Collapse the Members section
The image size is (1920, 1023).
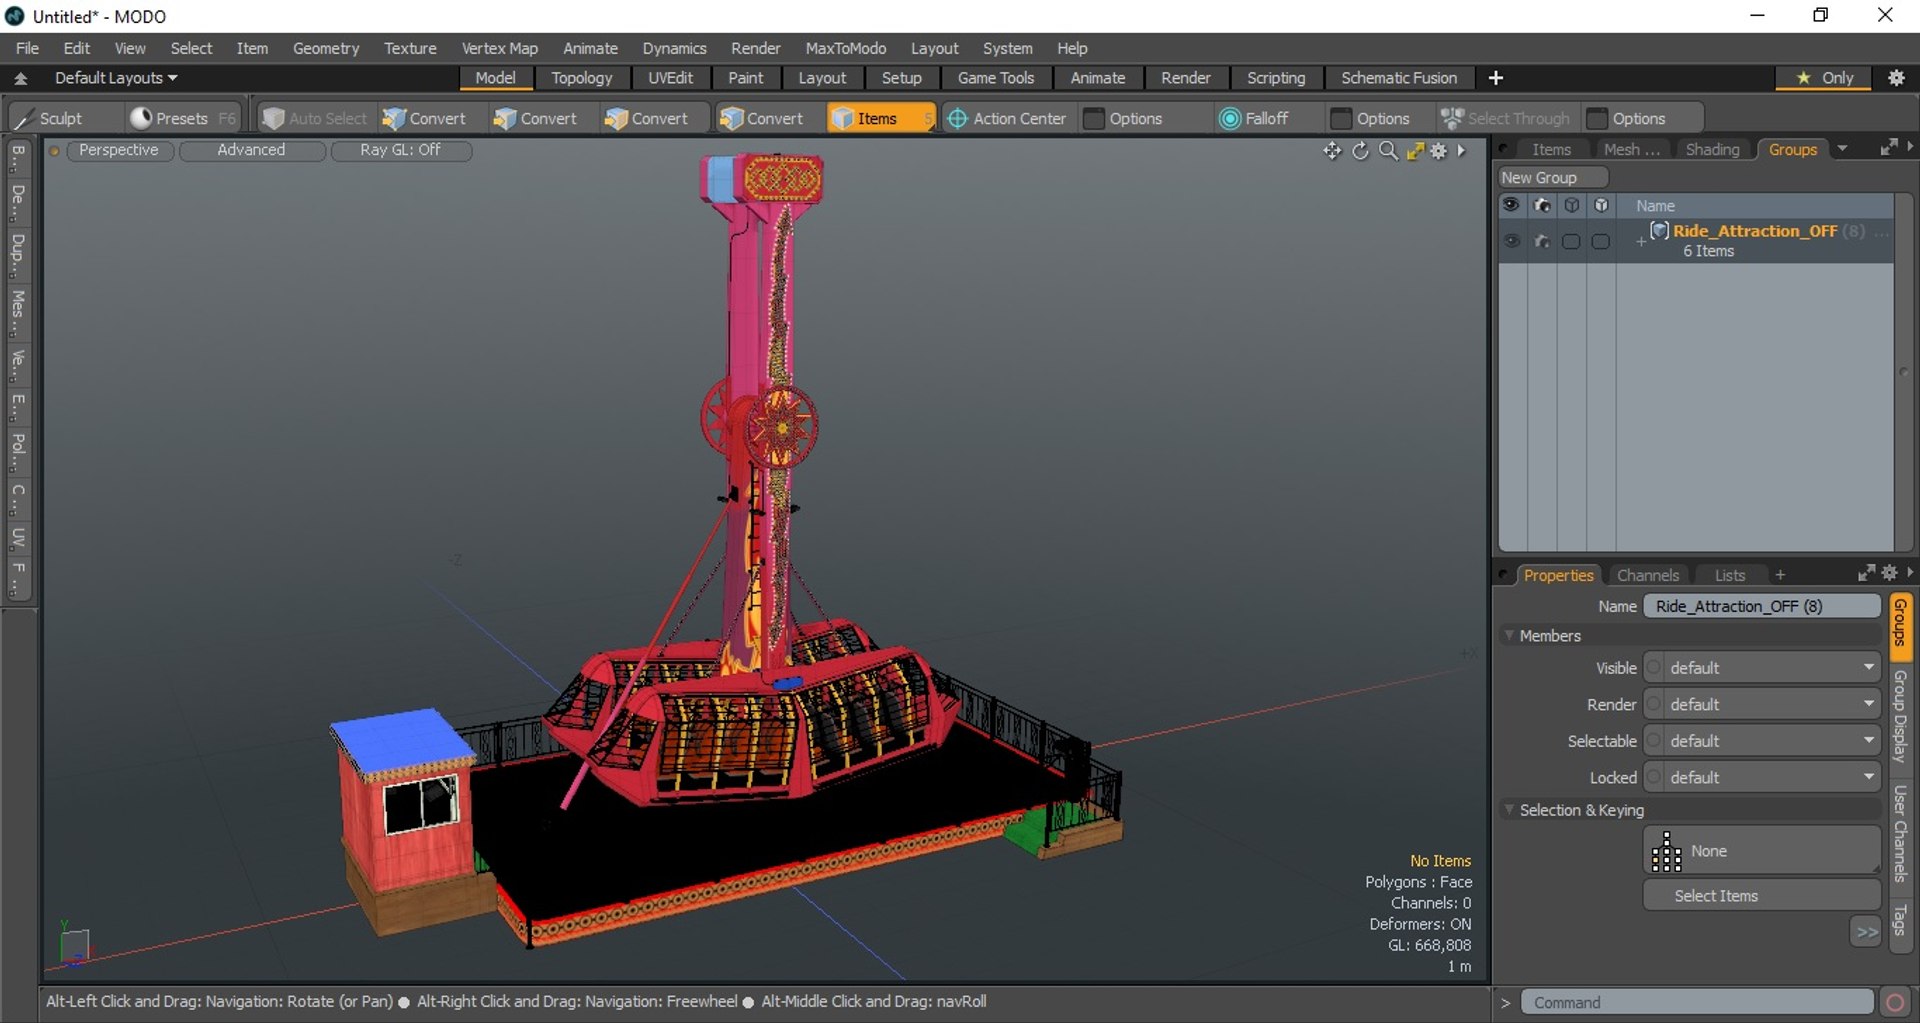point(1509,635)
